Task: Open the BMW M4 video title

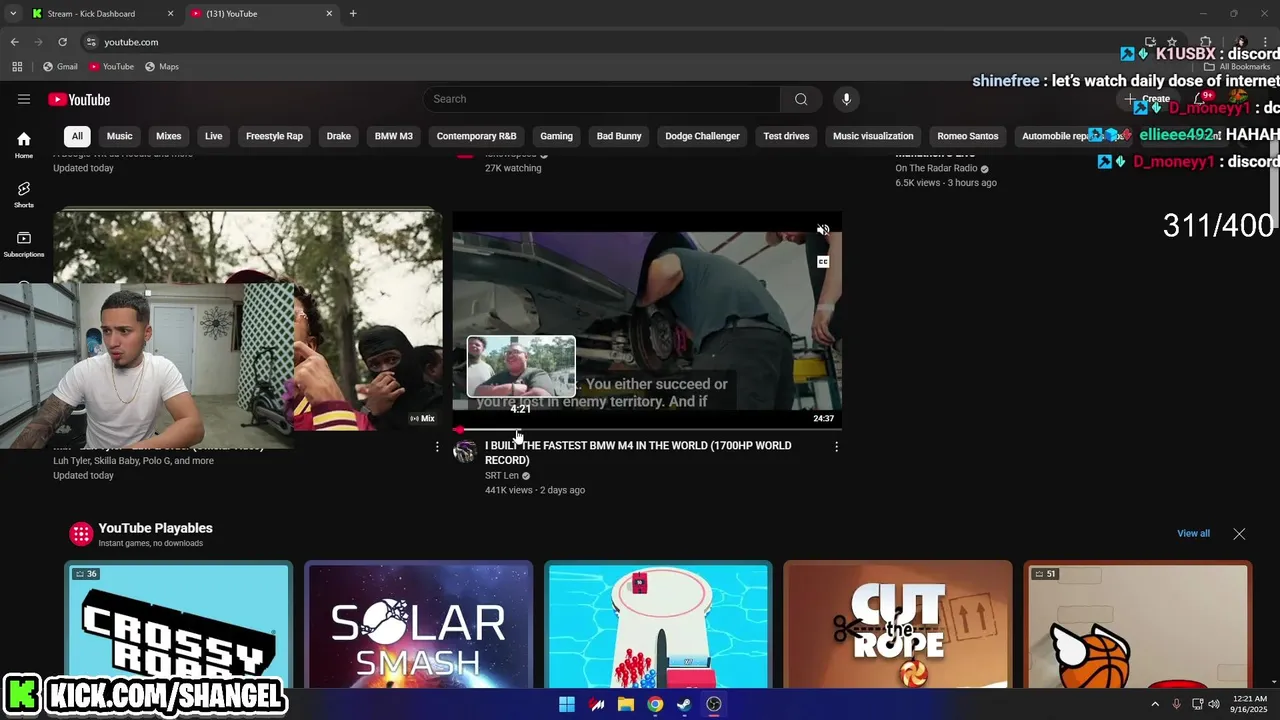Action: click(x=638, y=453)
